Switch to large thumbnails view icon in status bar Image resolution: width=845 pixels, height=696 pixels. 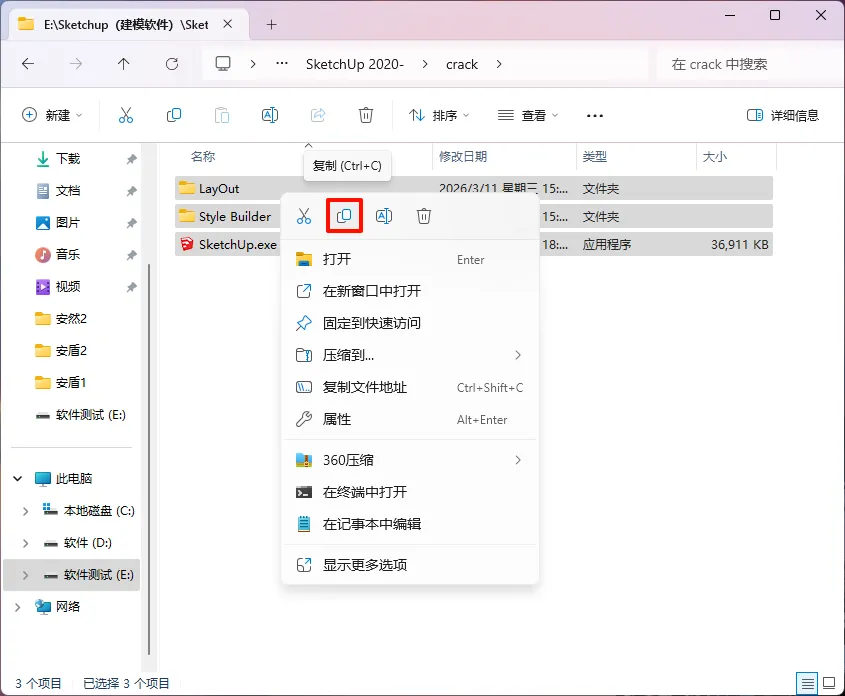(x=829, y=683)
